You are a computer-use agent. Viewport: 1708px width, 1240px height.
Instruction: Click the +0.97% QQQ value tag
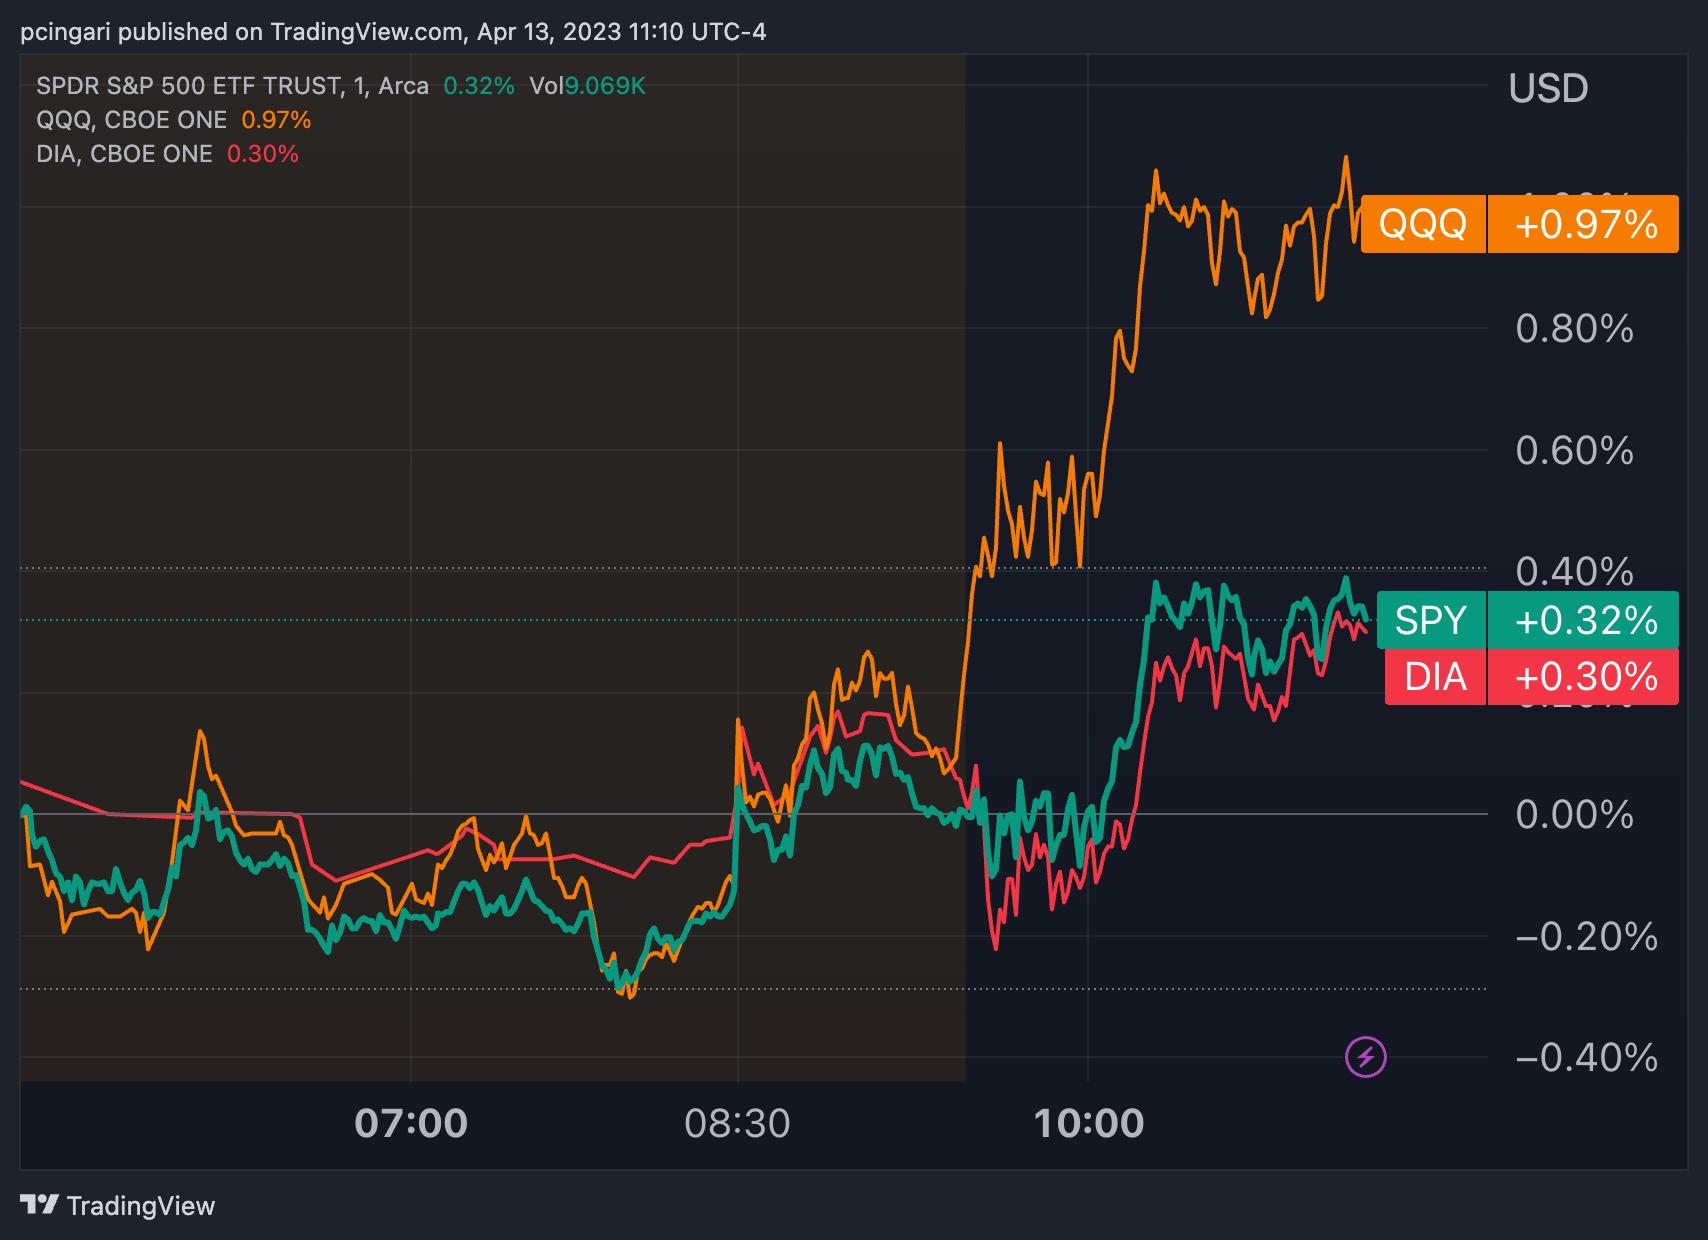tap(1584, 224)
